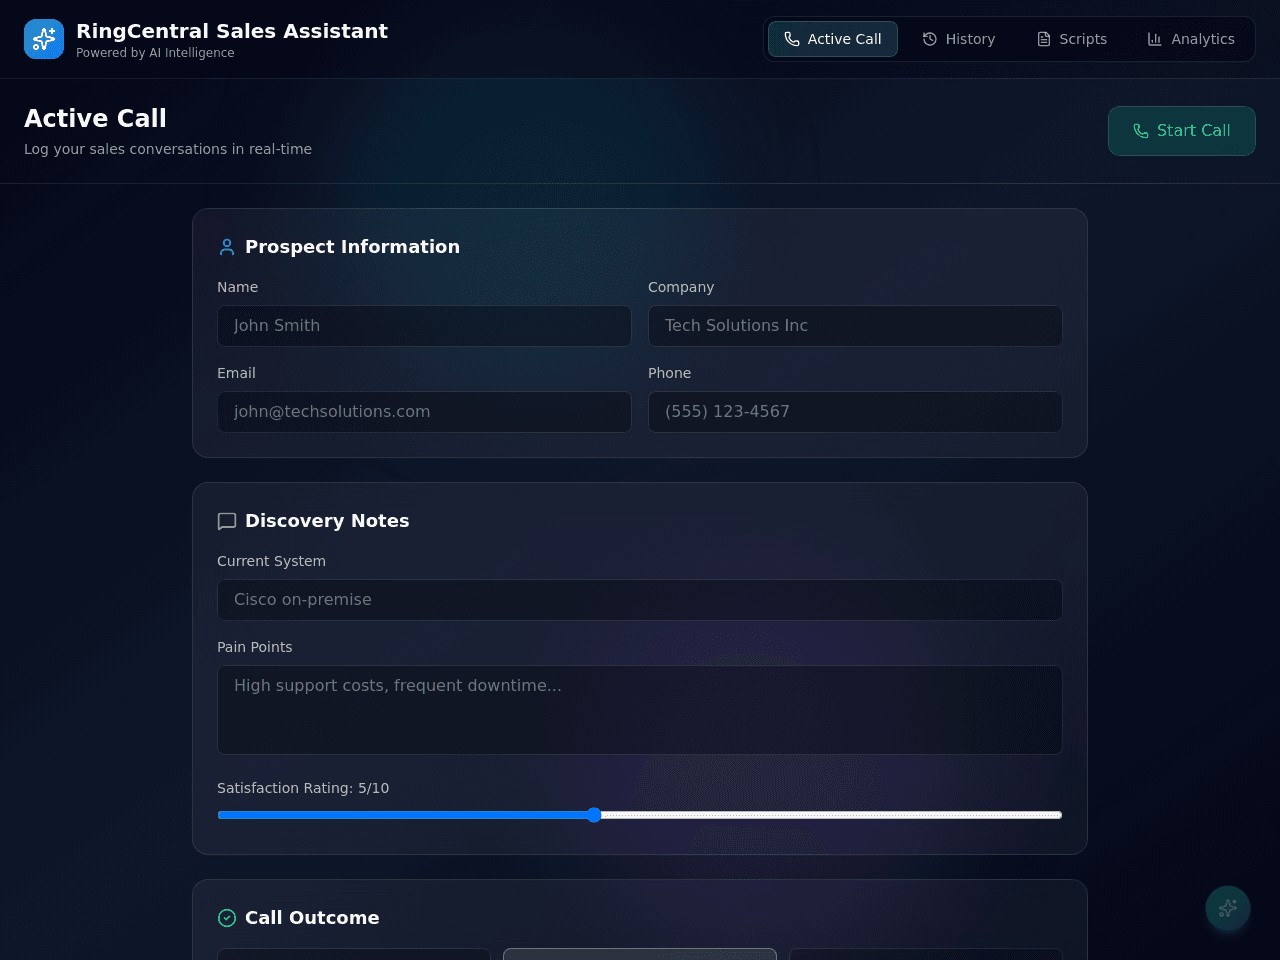Click the Start Call button
This screenshot has height=960, width=1280.
pos(1182,131)
